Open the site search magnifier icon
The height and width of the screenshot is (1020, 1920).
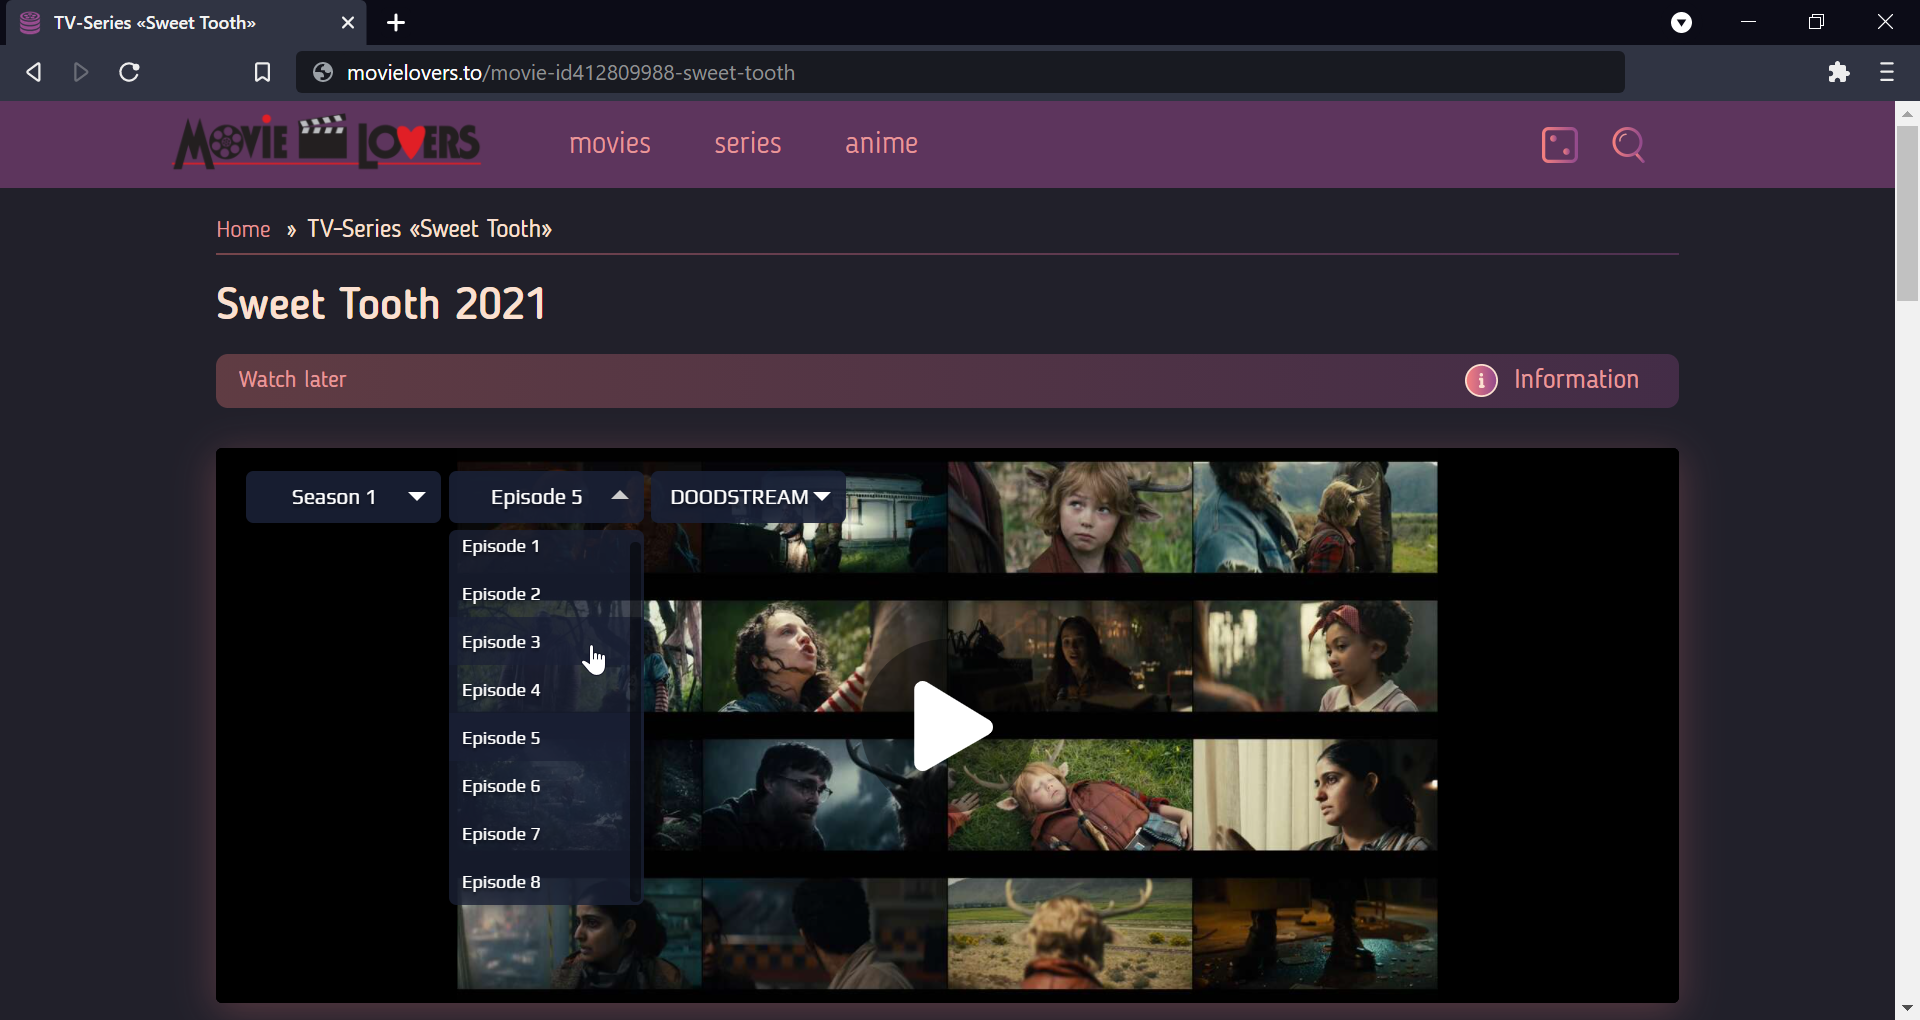point(1629,145)
